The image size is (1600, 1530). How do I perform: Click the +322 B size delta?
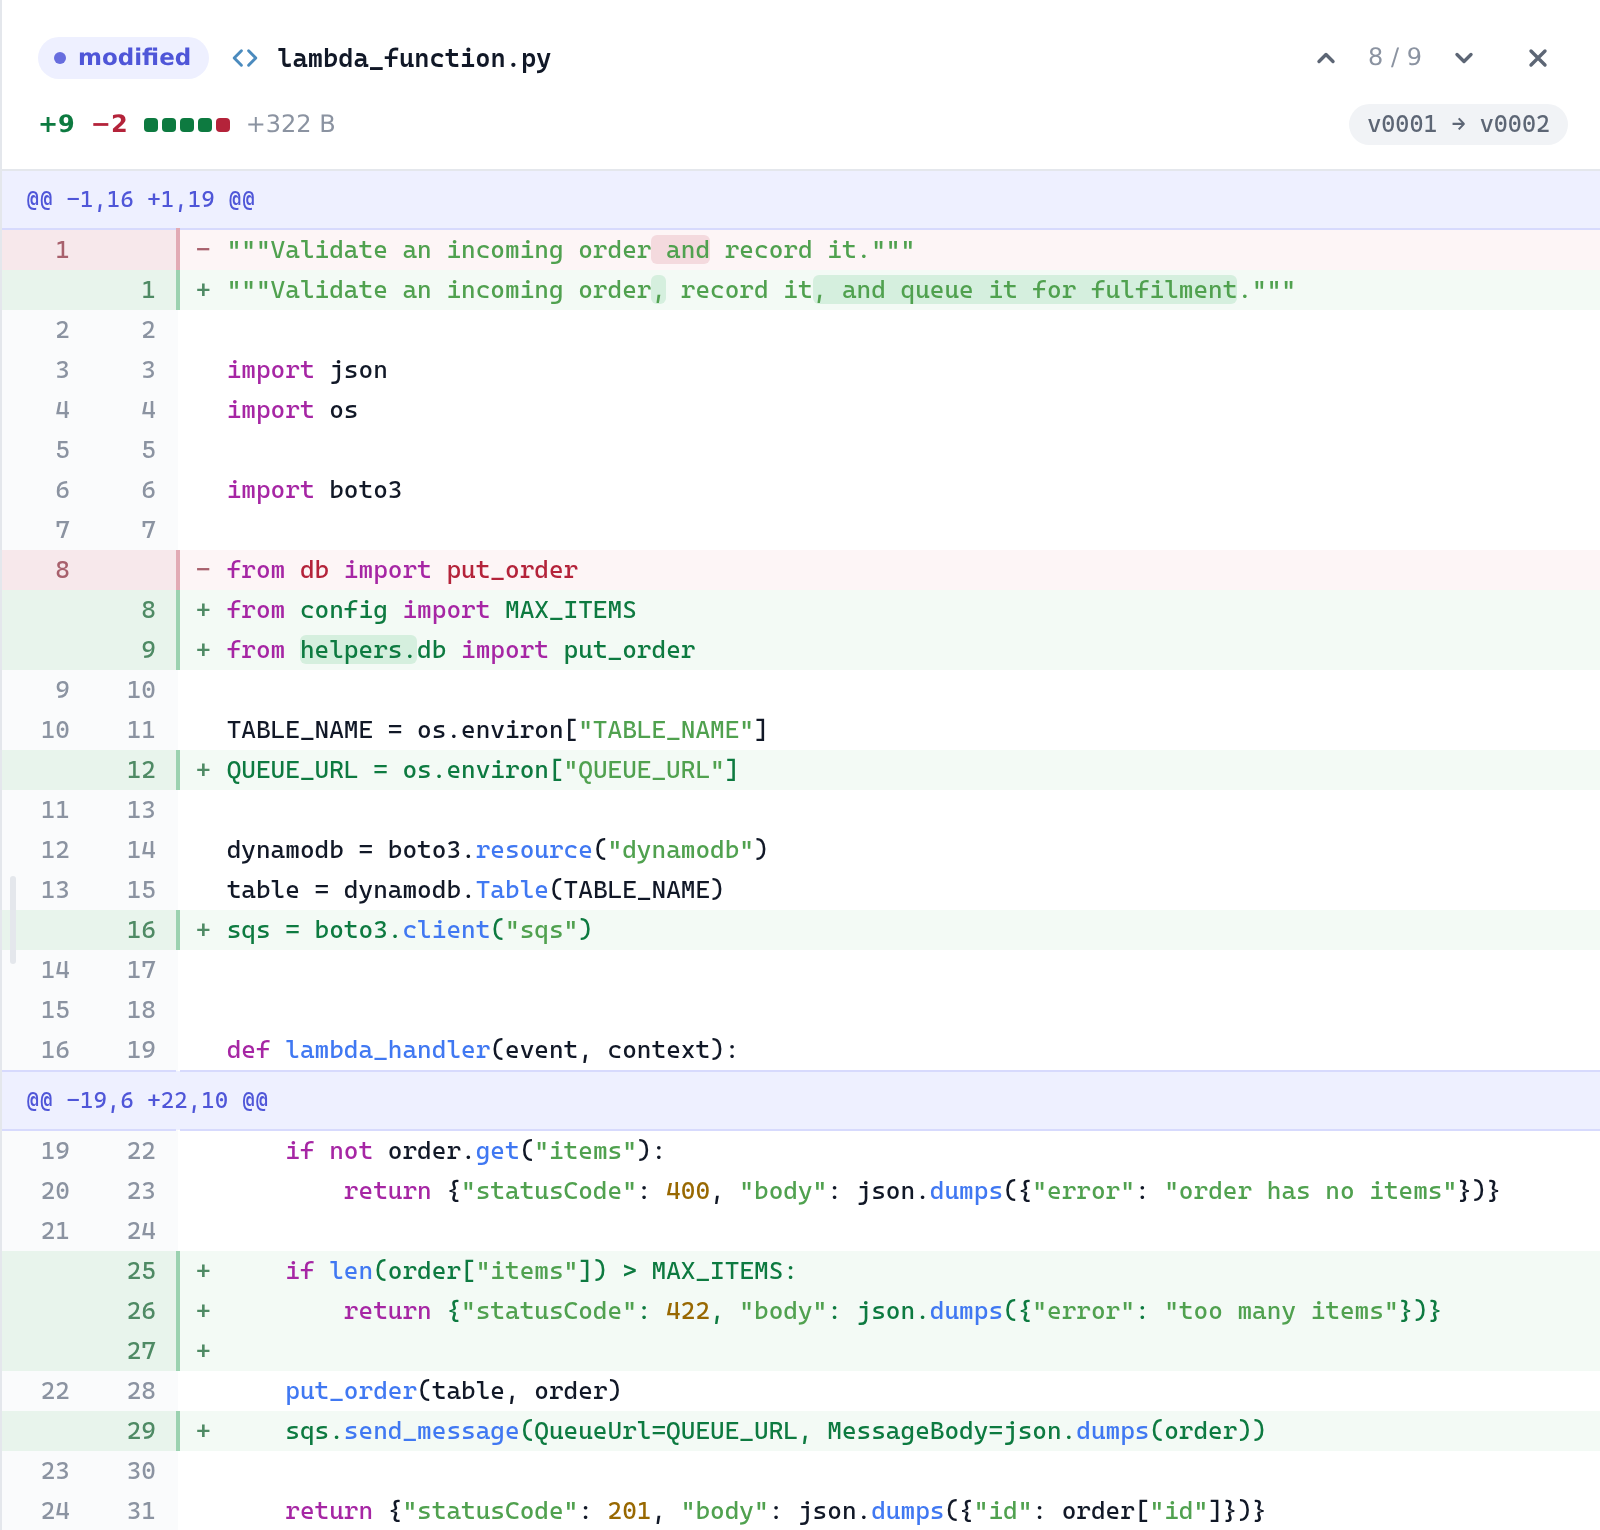coord(291,124)
